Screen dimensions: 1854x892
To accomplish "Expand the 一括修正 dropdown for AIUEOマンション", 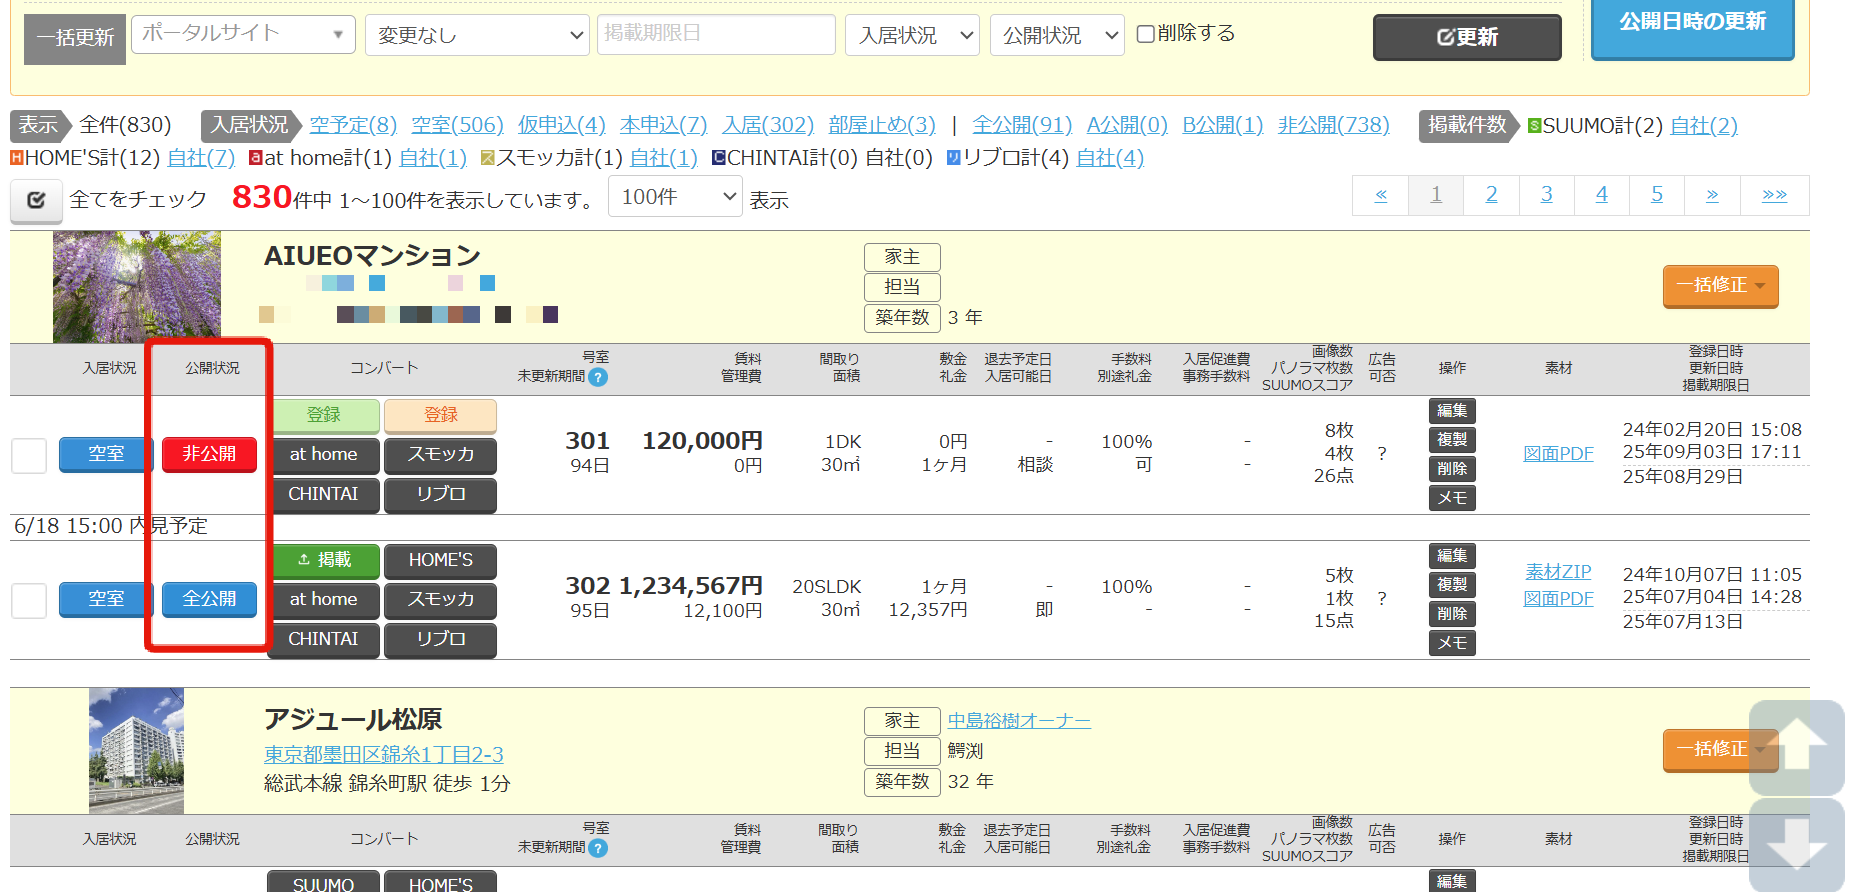I will tap(1720, 286).
